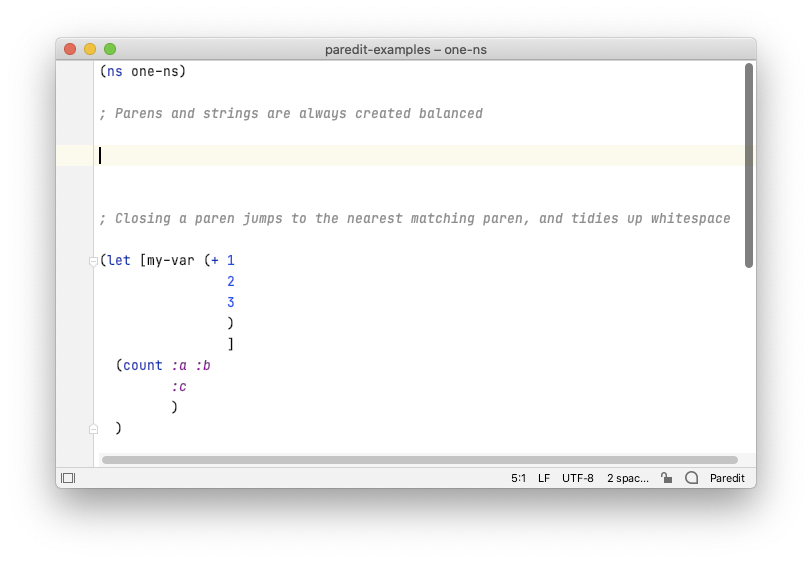
Task: Click the vertical scrollbar thumb
Action: click(749, 165)
